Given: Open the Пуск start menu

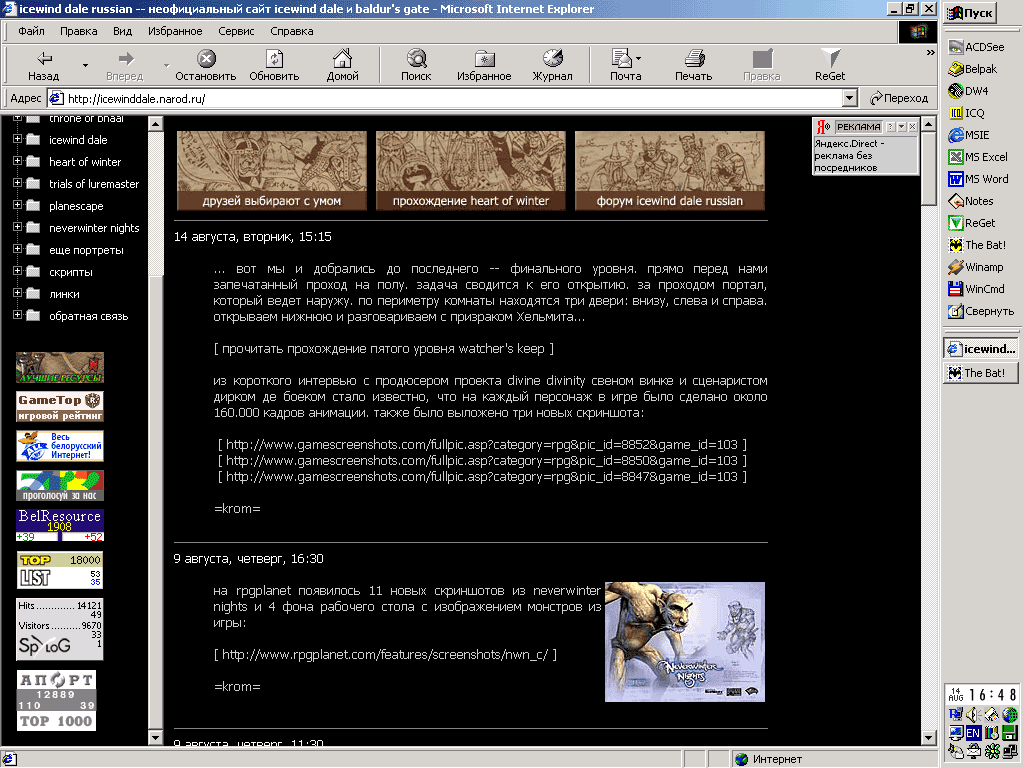Looking at the screenshot, I should click(970, 12).
